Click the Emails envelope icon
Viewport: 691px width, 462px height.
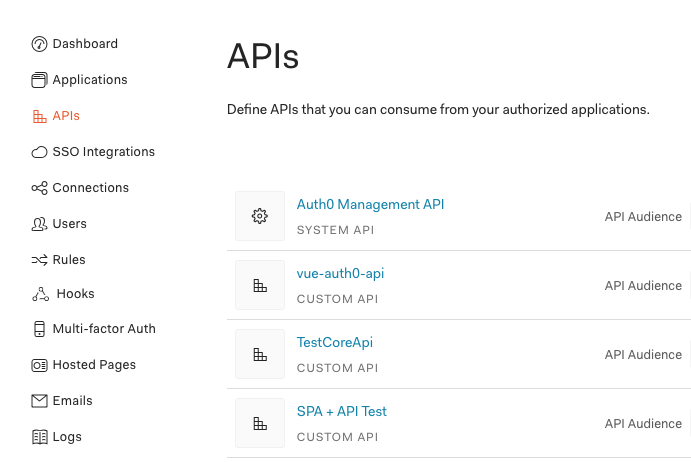(x=39, y=401)
